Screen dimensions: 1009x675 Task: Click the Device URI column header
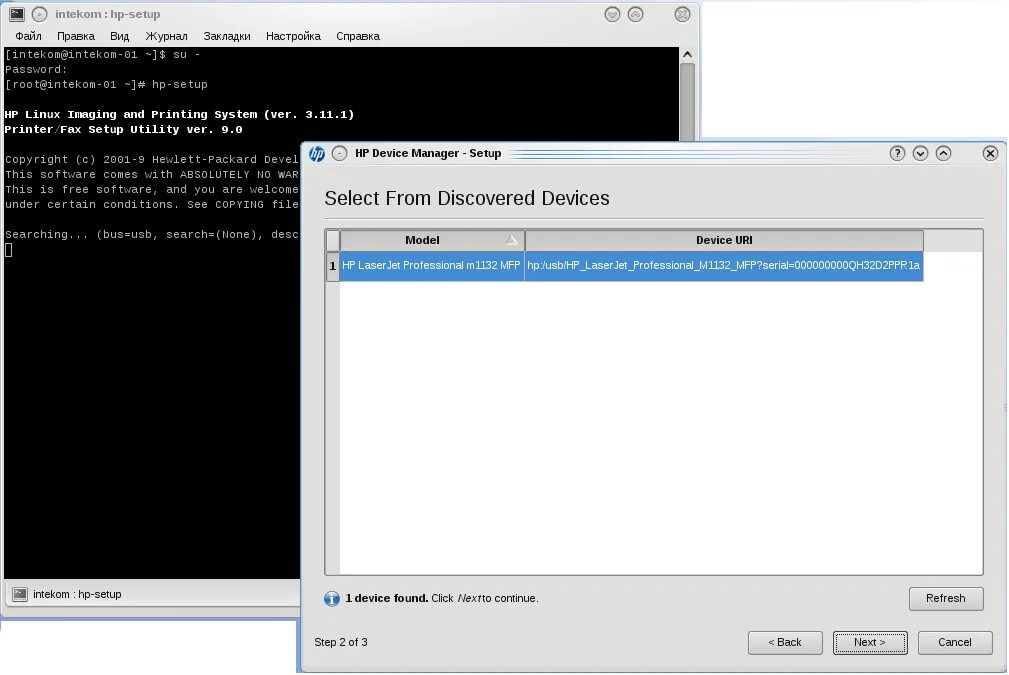[724, 240]
